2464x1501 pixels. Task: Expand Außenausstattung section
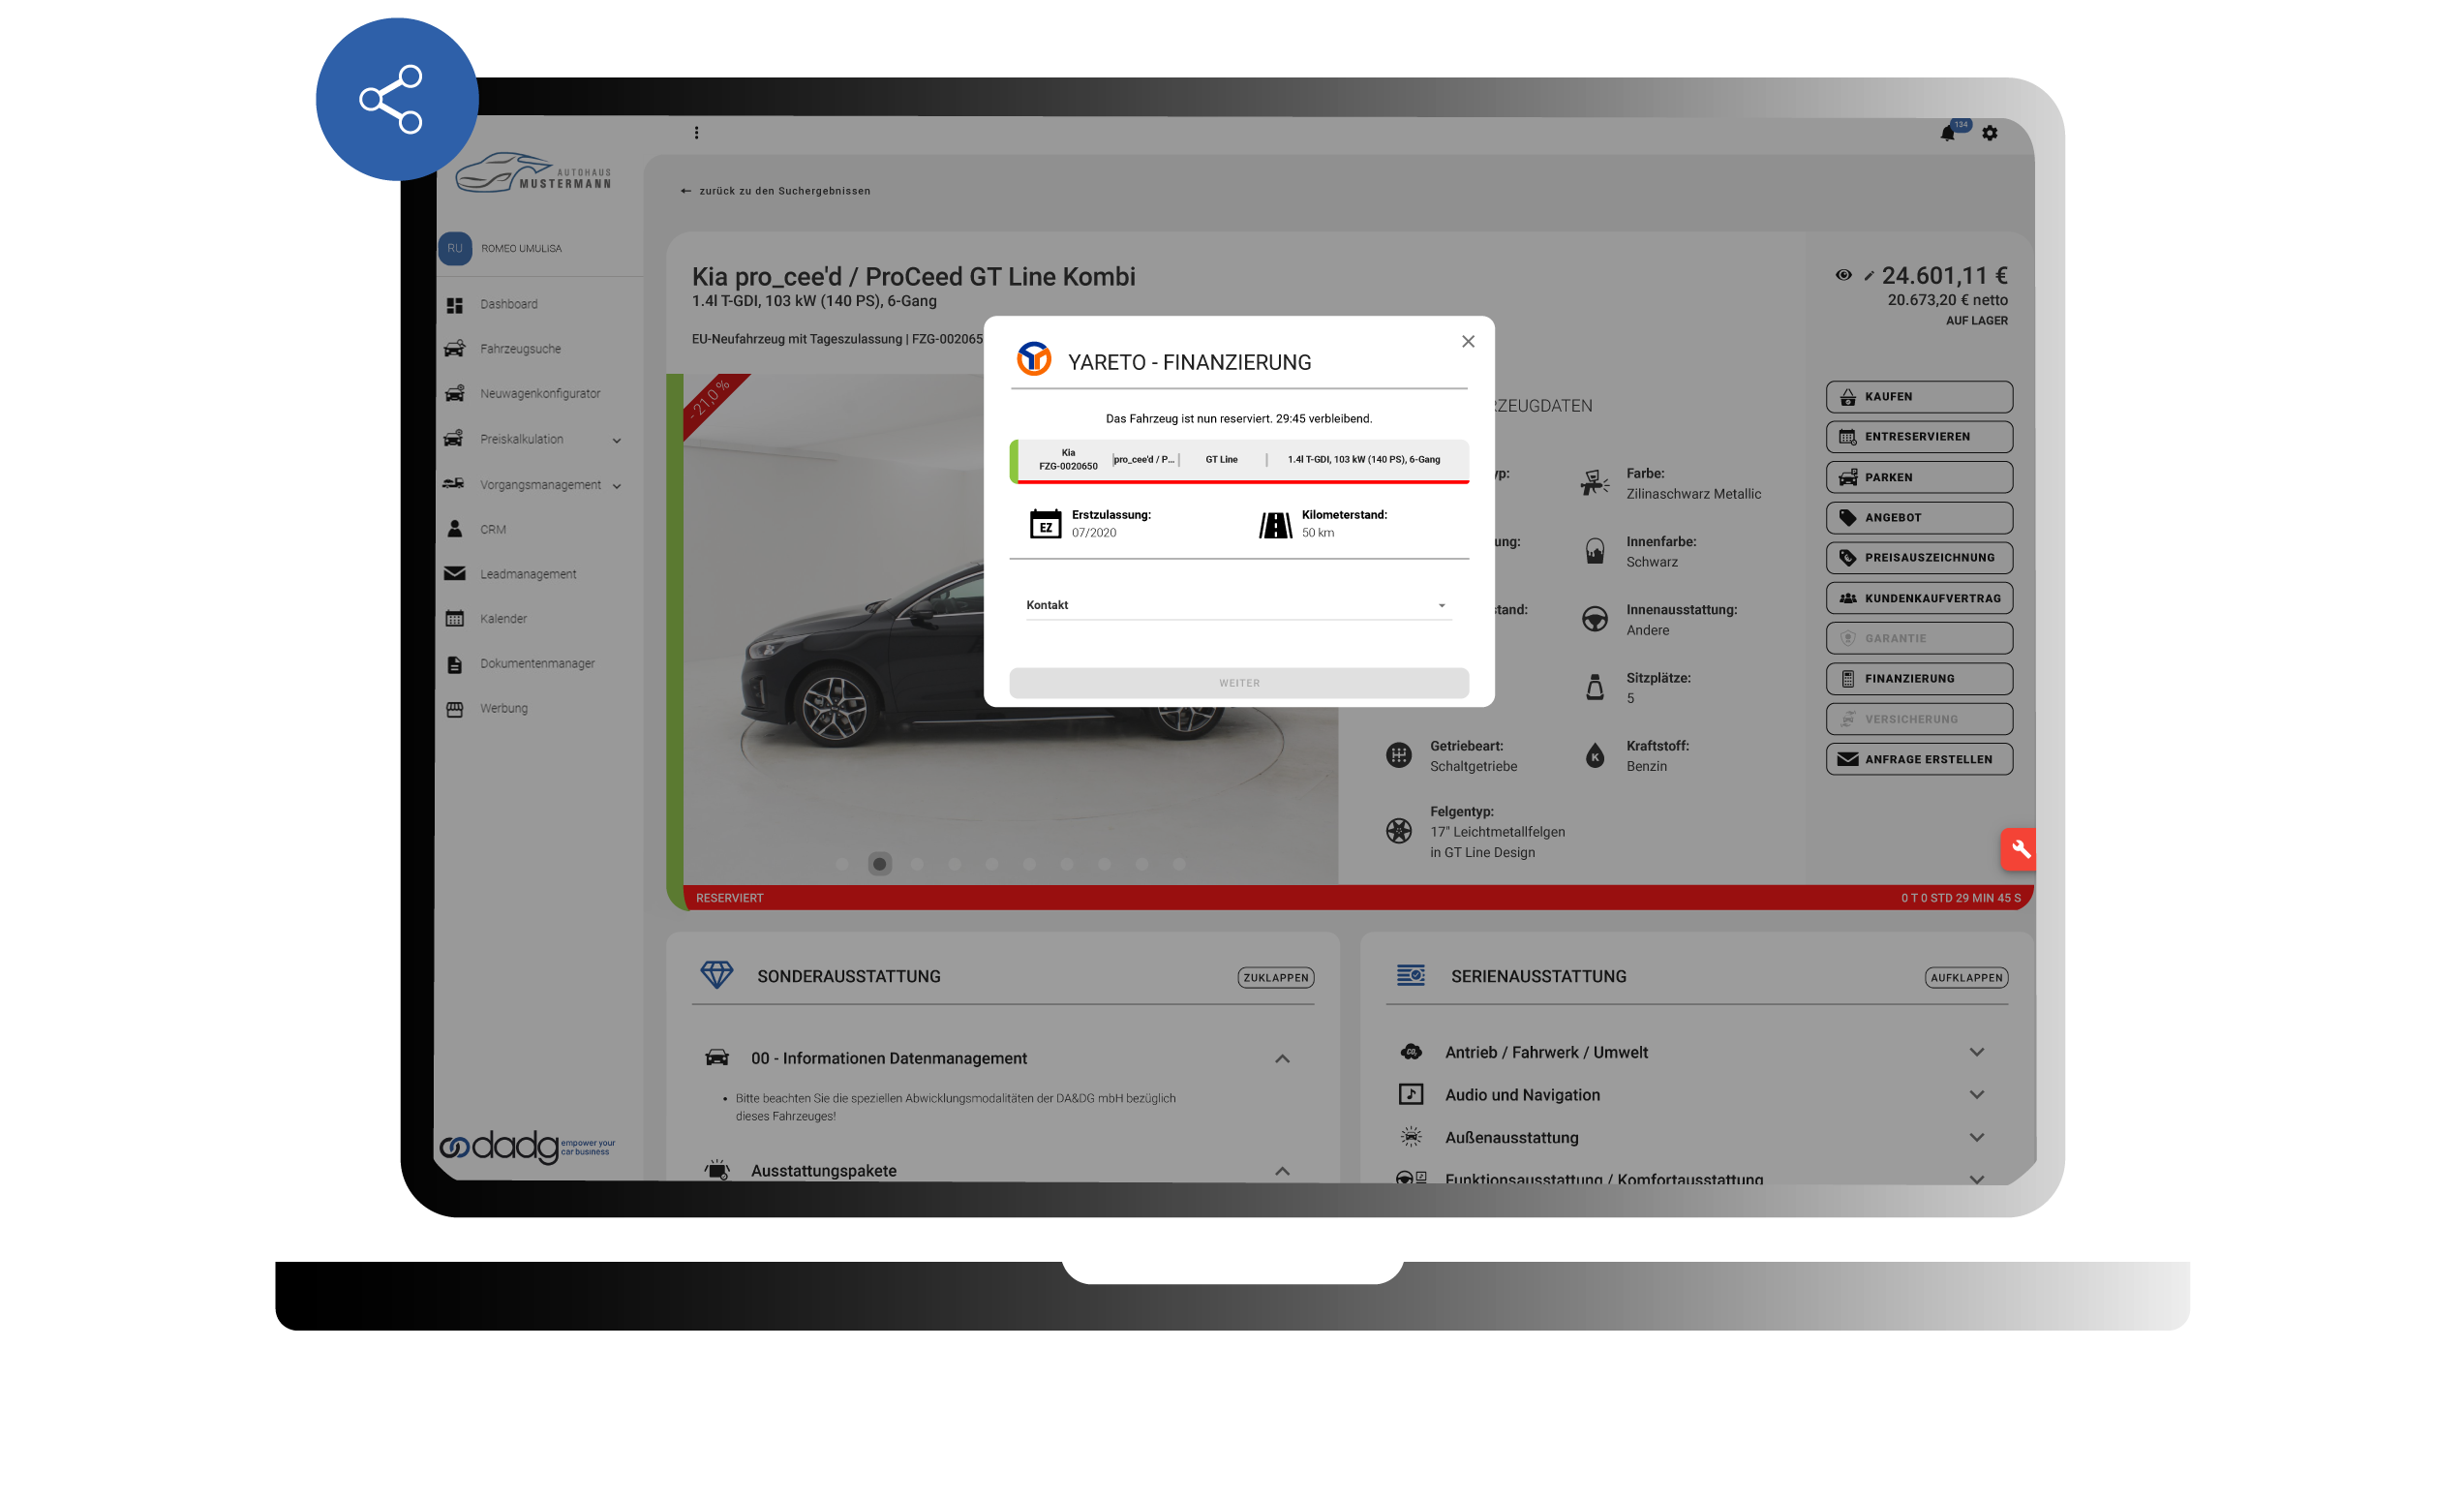click(x=1977, y=1138)
